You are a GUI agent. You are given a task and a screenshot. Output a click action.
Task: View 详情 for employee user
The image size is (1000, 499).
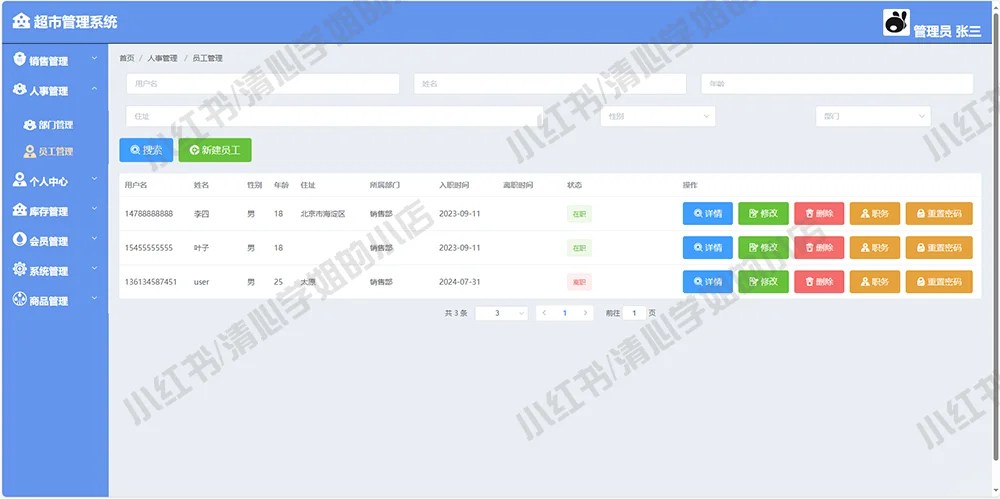coord(708,281)
